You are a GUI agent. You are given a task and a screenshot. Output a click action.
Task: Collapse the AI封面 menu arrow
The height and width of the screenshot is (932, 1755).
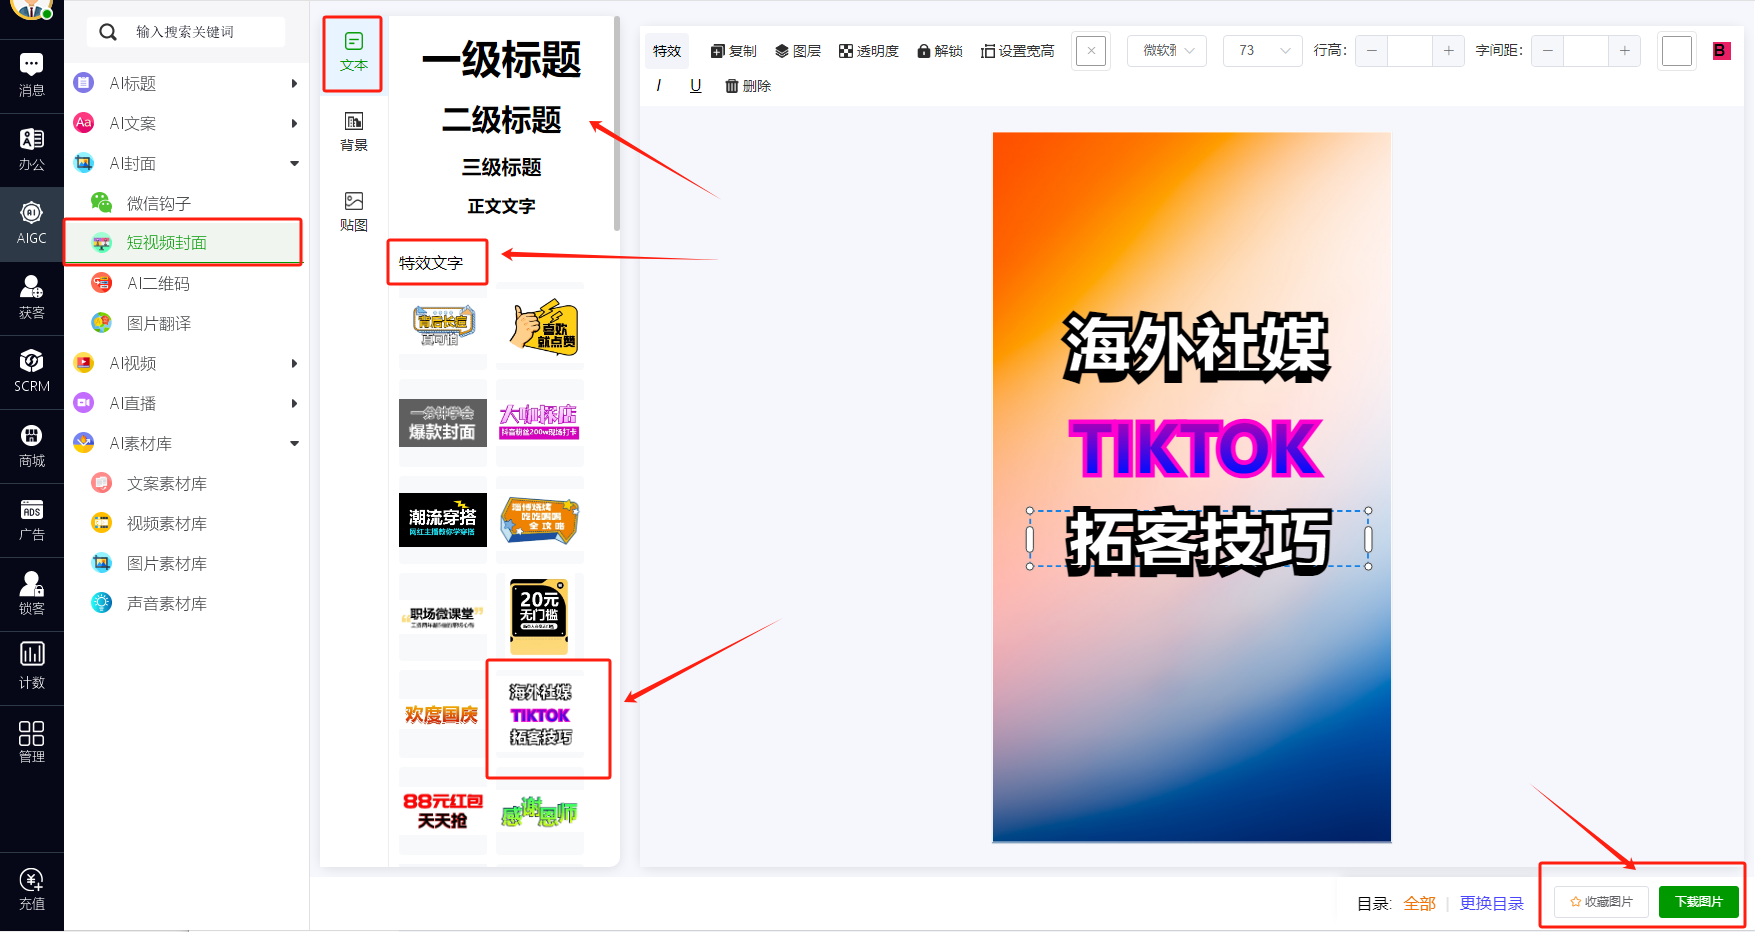click(x=294, y=163)
